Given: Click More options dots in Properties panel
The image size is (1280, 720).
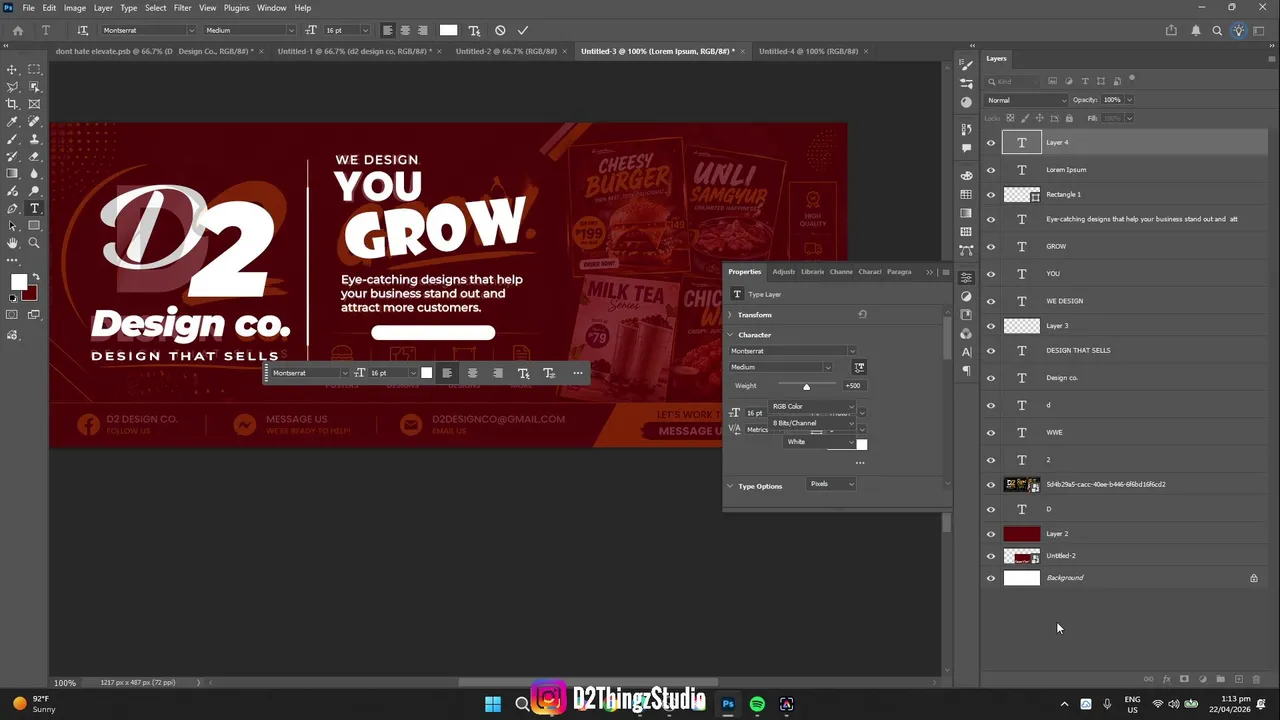Looking at the screenshot, I should (860, 463).
